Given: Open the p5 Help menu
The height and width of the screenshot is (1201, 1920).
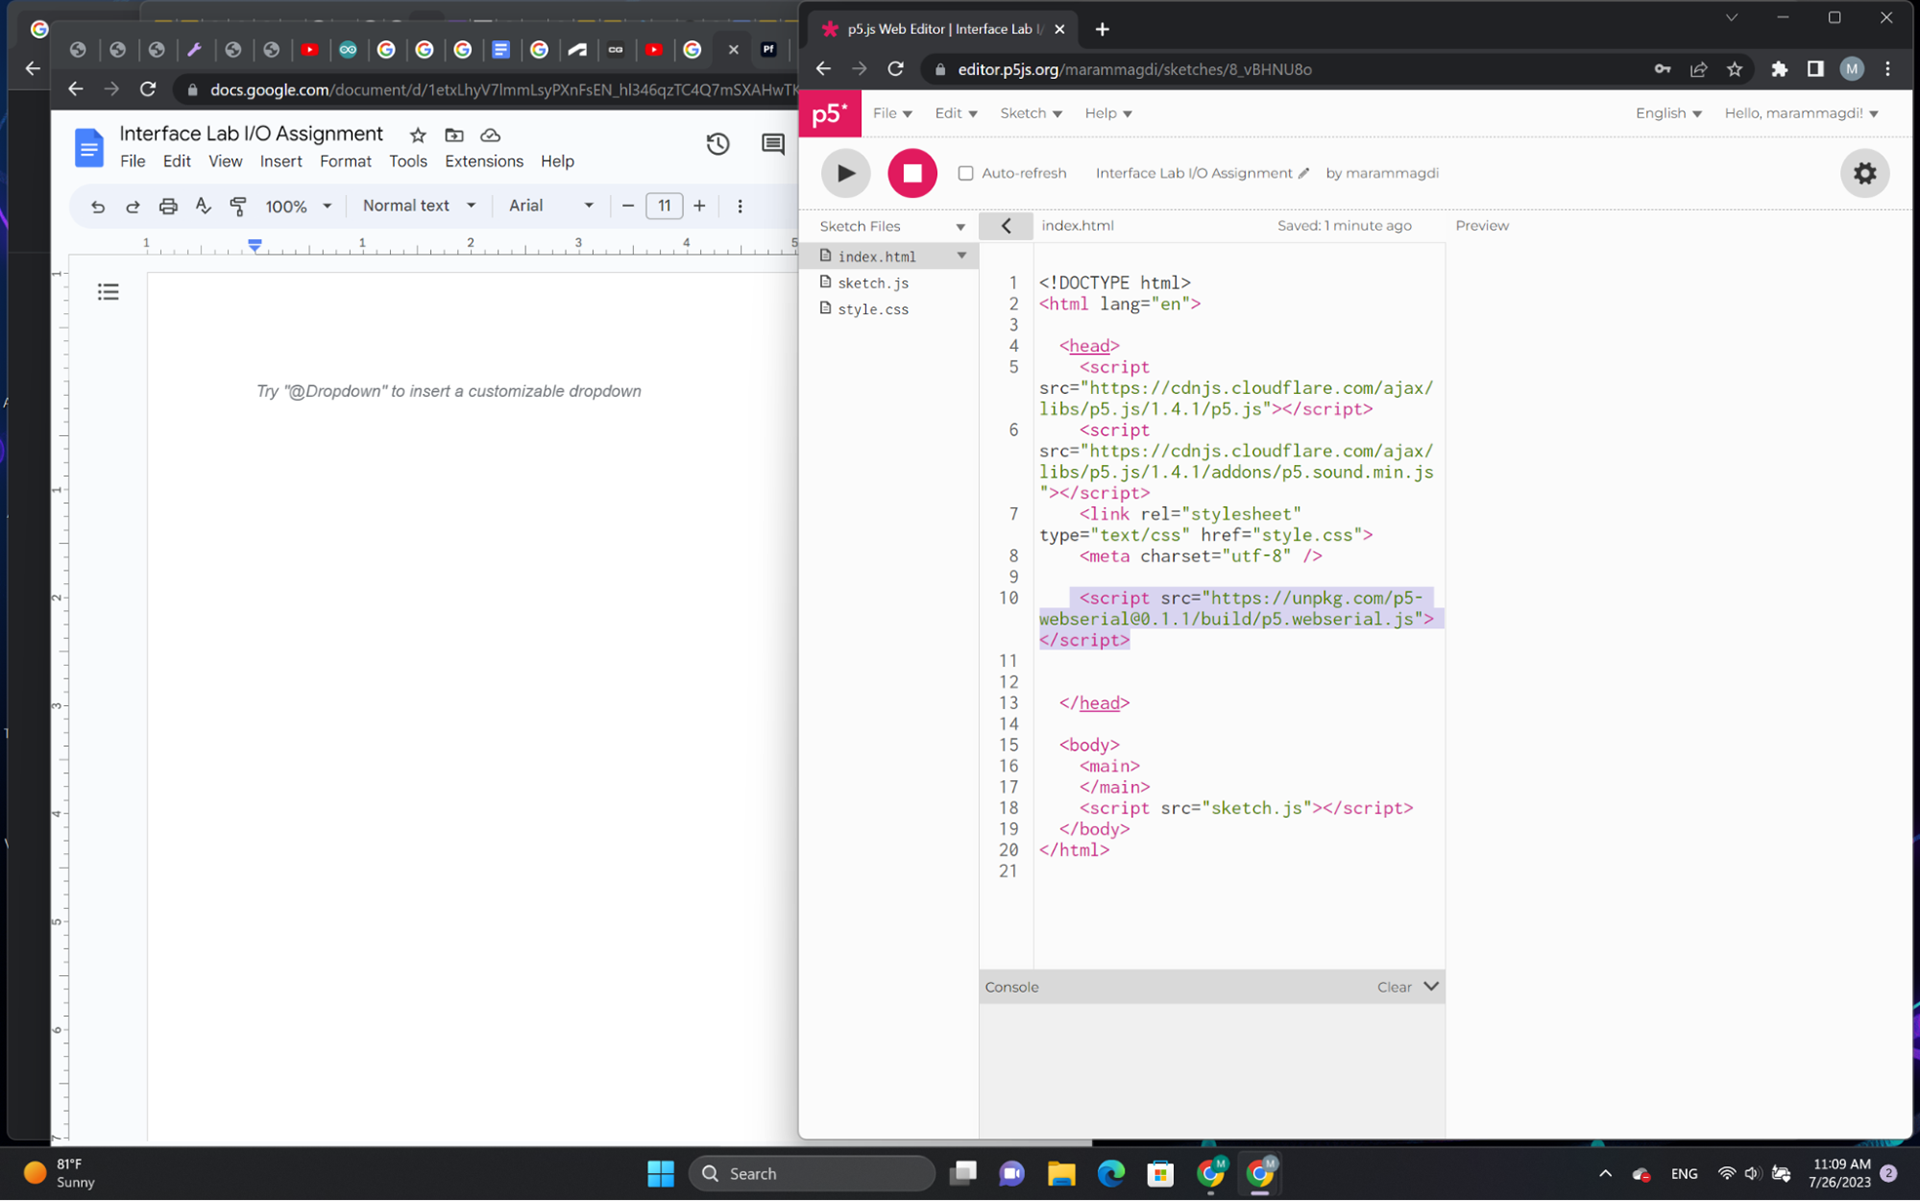Looking at the screenshot, I should coord(1108,113).
